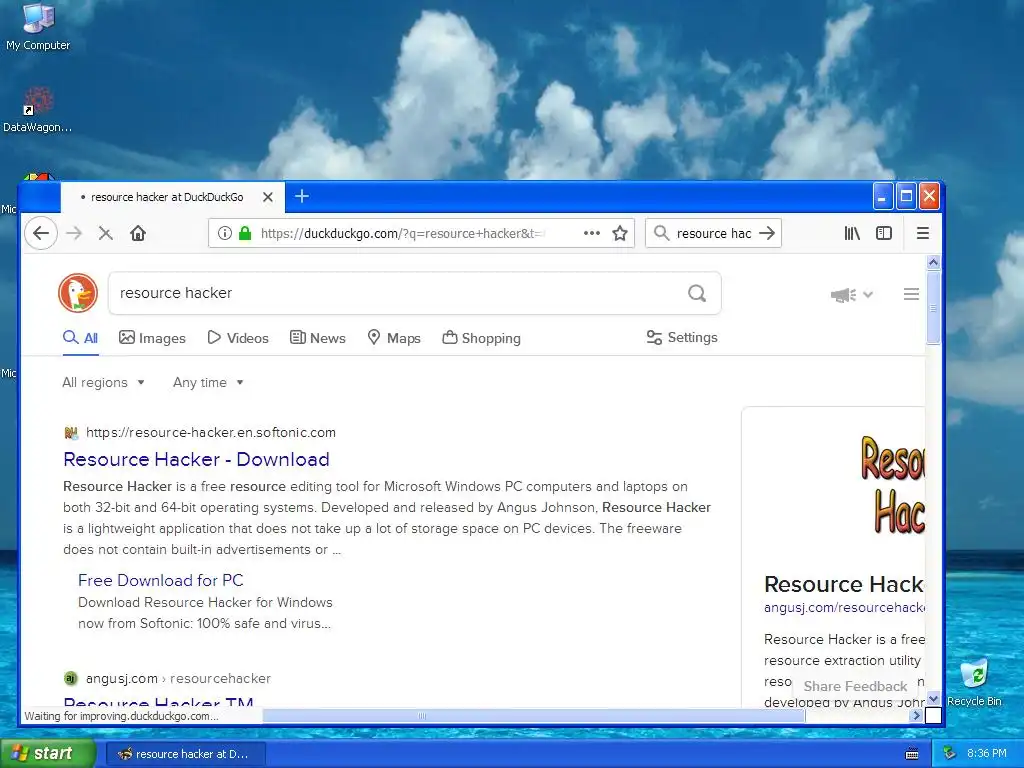This screenshot has width=1024, height=768.
Task: Switch to the Maps tab
Action: [394, 338]
